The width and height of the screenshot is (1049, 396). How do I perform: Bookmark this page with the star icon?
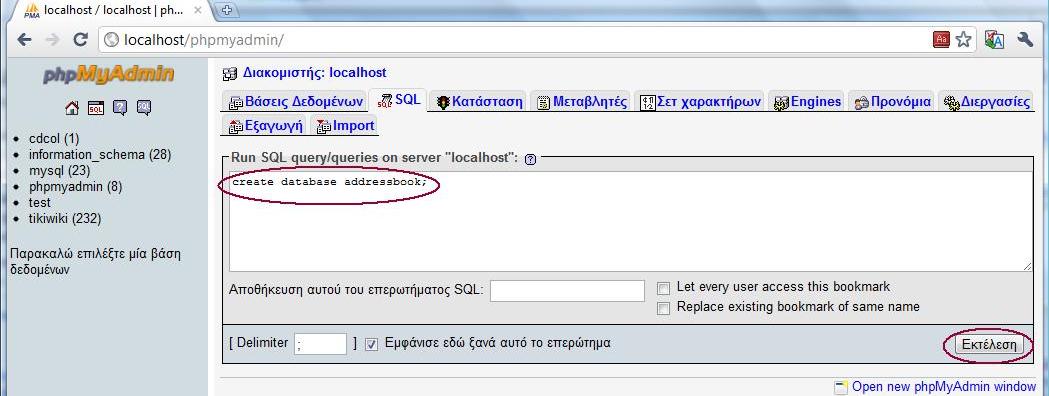tap(963, 39)
